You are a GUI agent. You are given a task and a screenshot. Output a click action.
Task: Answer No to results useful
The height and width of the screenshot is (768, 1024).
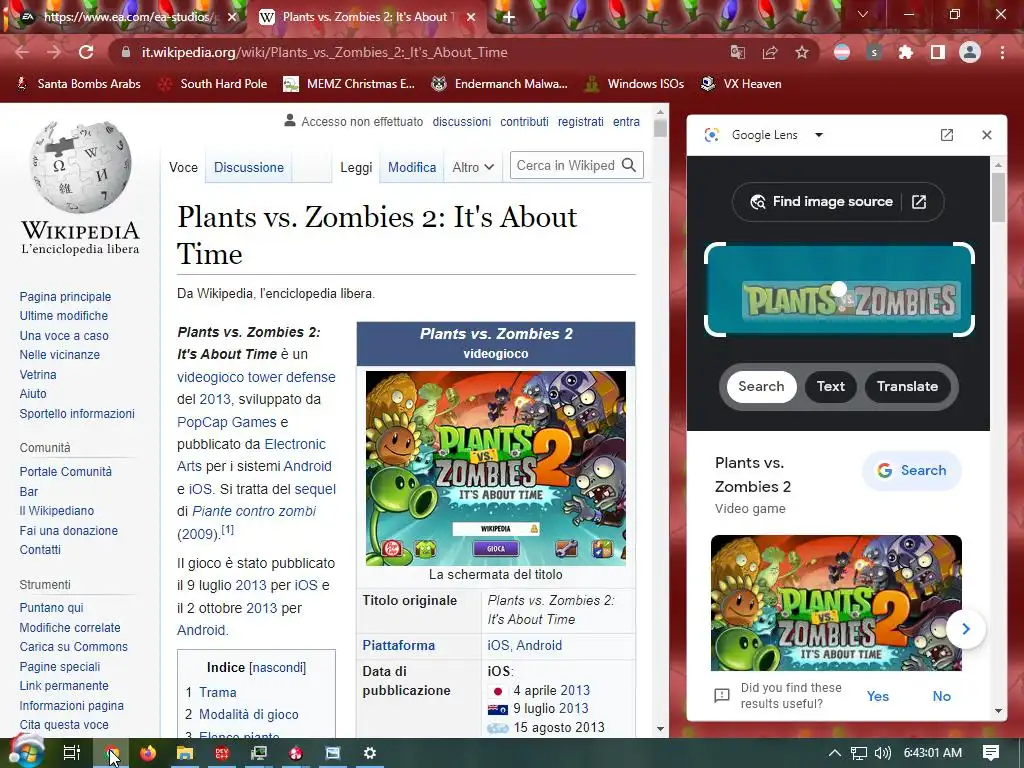pos(942,696)
